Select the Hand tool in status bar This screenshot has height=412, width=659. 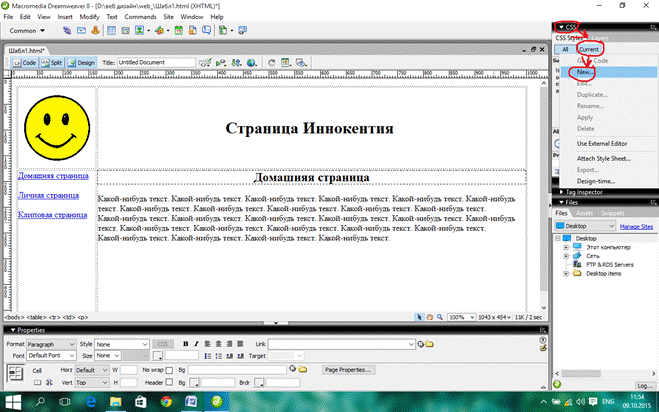(x=430, y=317)
